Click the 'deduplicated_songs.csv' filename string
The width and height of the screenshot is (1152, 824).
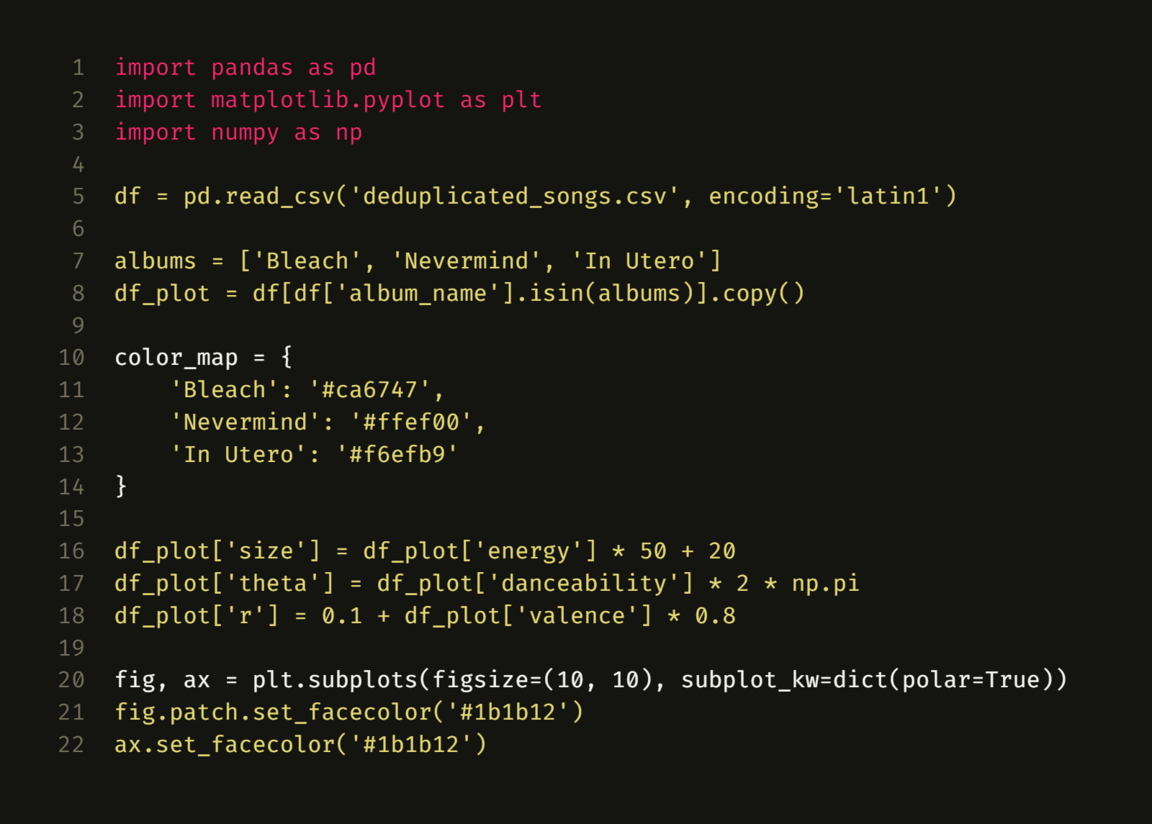514,196
